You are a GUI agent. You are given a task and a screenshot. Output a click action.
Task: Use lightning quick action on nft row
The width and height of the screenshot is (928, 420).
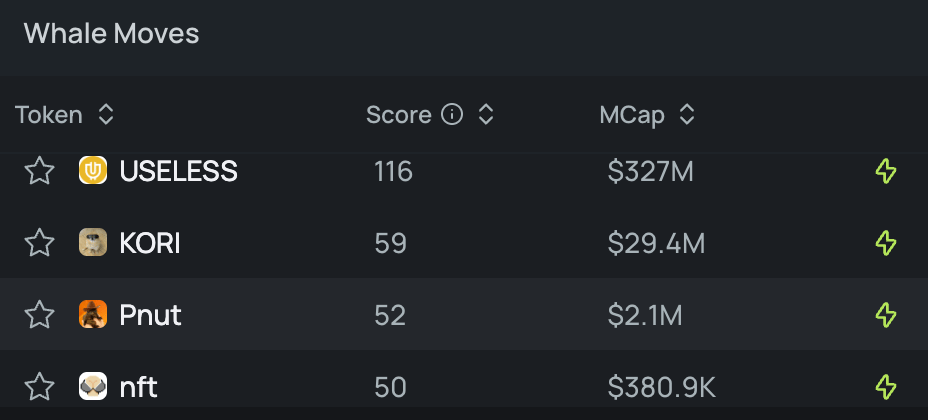(886, 387)
